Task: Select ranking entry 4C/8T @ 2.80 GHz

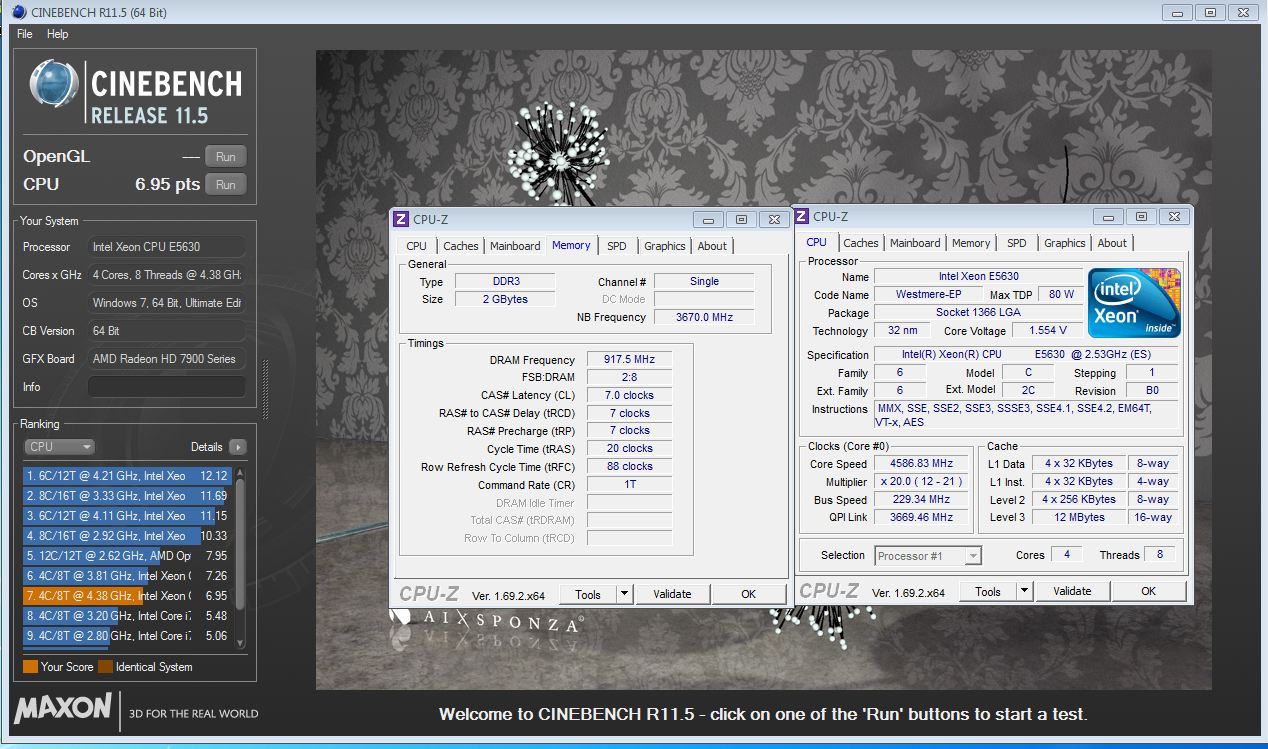Action: 128,636
